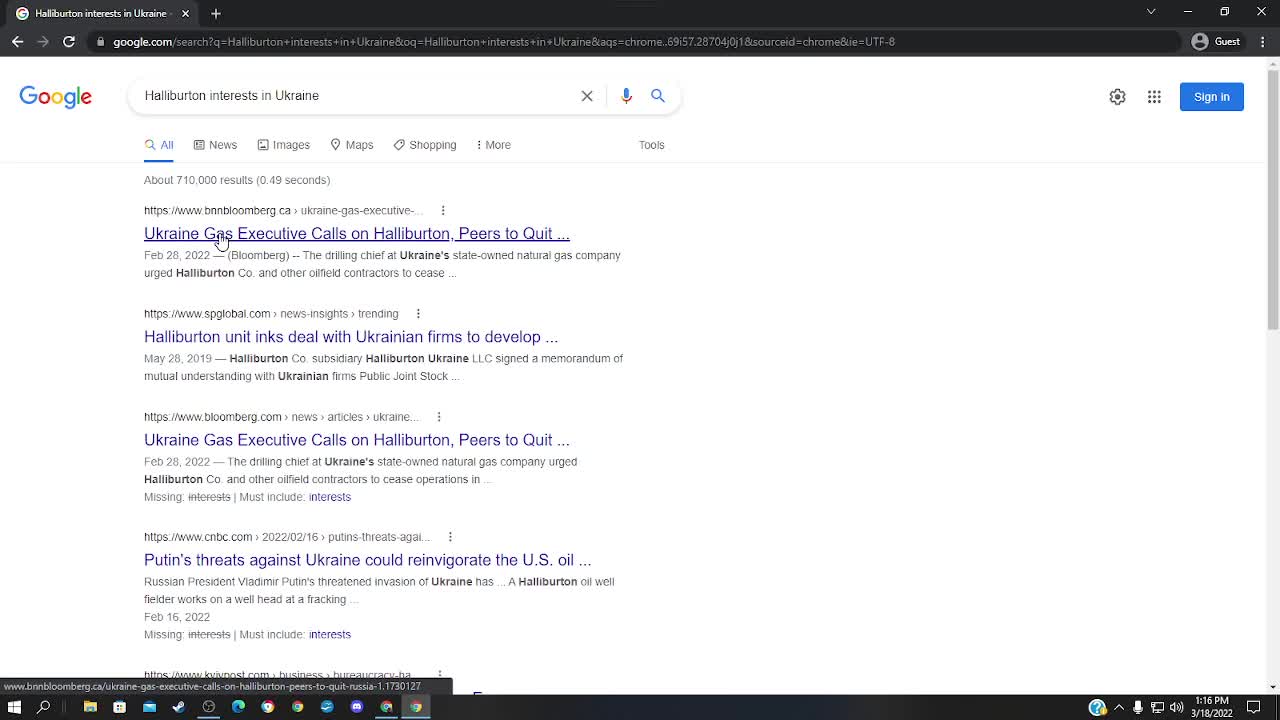Open Windows taskbar search
The image size is (1280, 720).
coord(44,707)
